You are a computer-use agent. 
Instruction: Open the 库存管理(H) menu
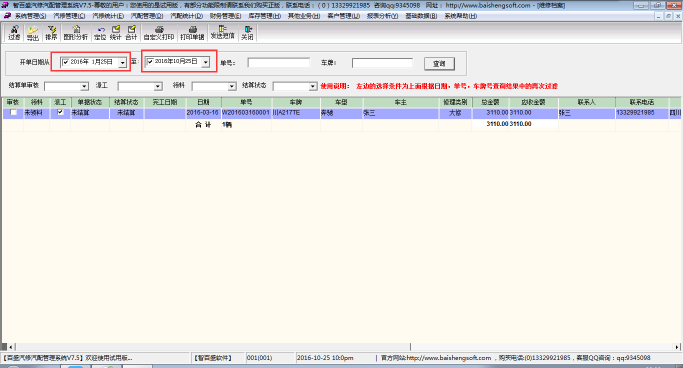(x=265, y=16)
